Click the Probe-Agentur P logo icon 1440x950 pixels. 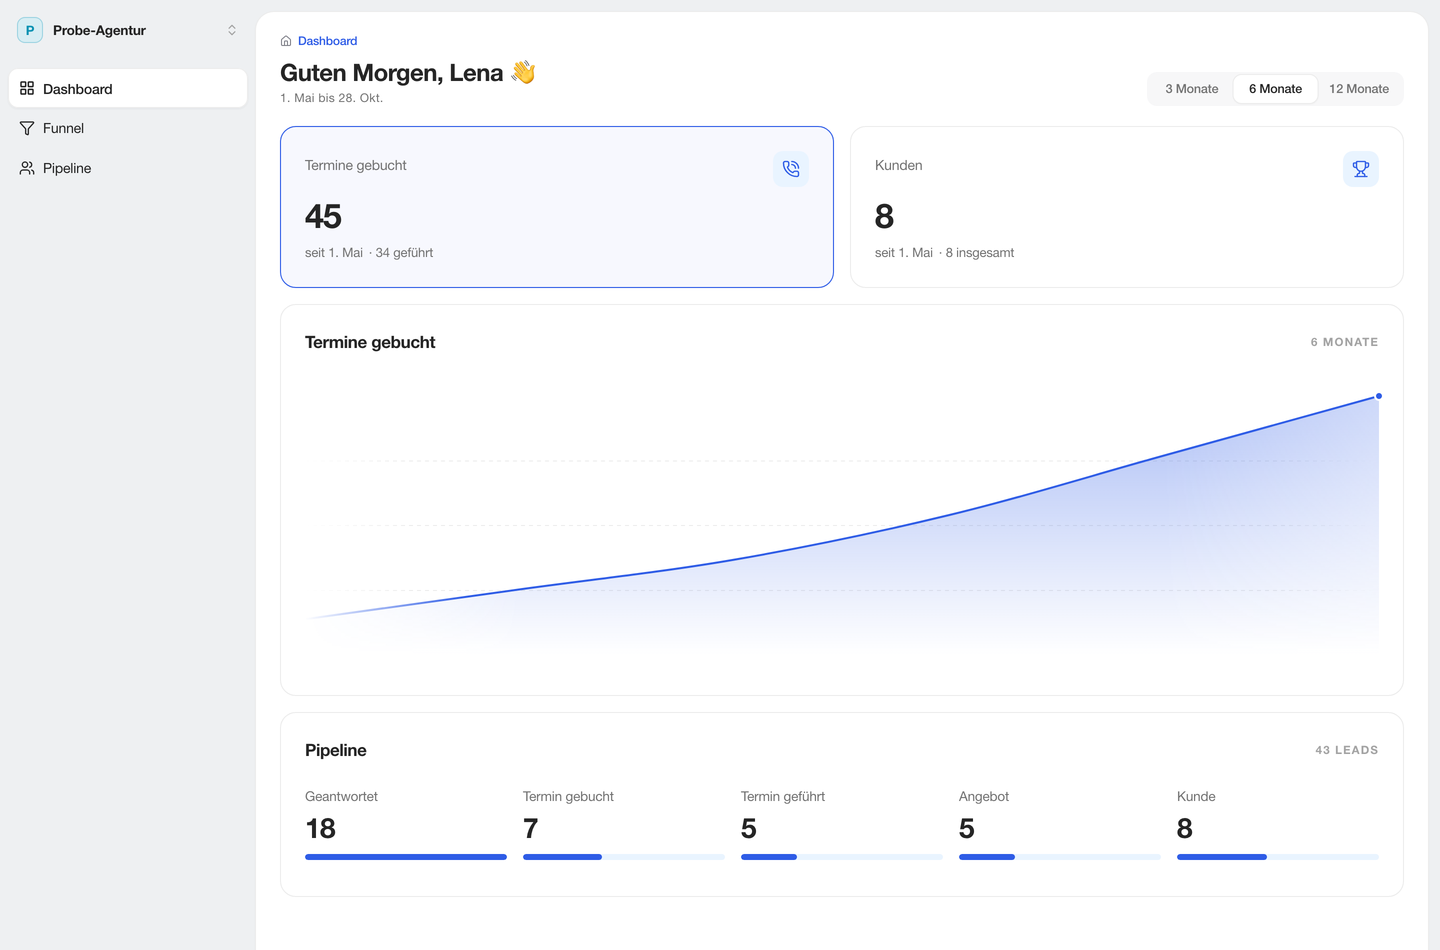pyautogui.click(x=30, y=30)
